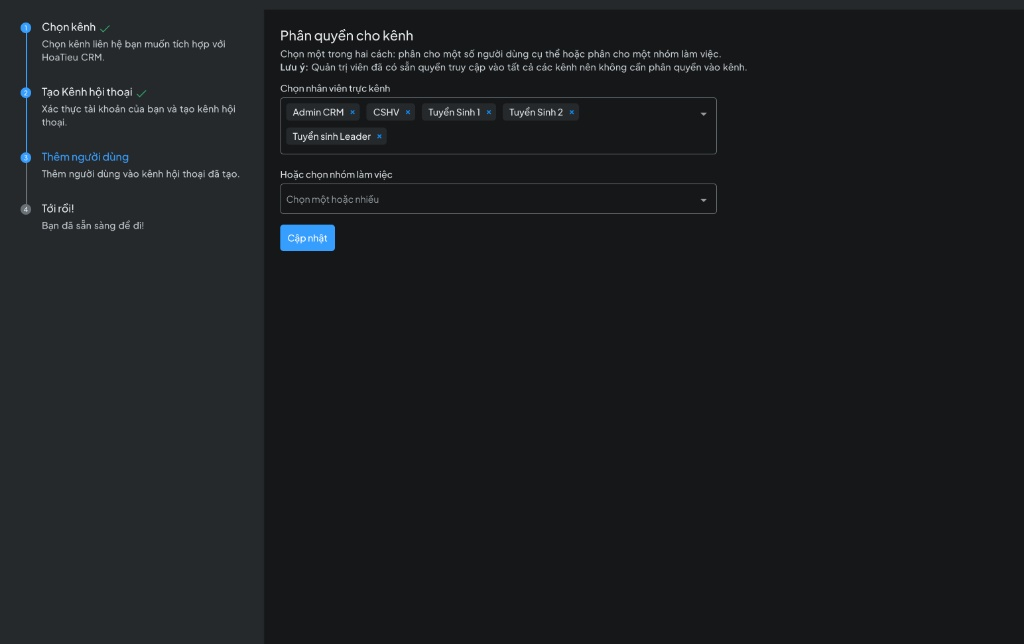Open the Hoặc chọn nhóm làm việc dropdown arrow

point(703,200)
